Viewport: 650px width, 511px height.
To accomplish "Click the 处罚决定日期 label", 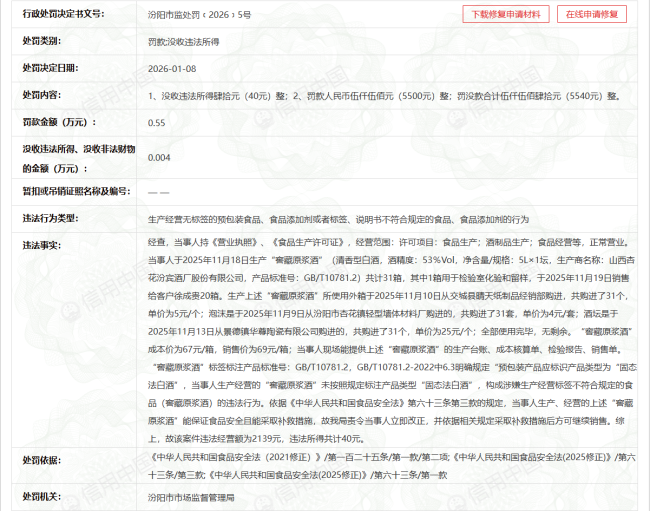I will coord(50,68).
